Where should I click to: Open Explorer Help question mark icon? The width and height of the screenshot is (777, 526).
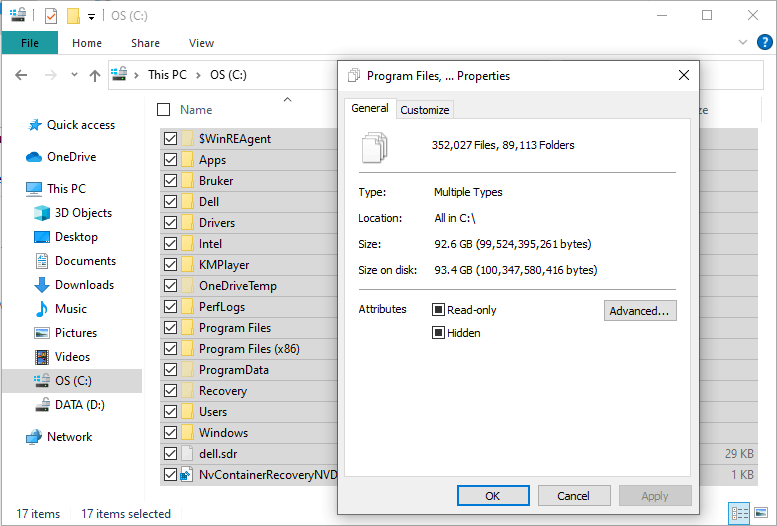(765, 42)
